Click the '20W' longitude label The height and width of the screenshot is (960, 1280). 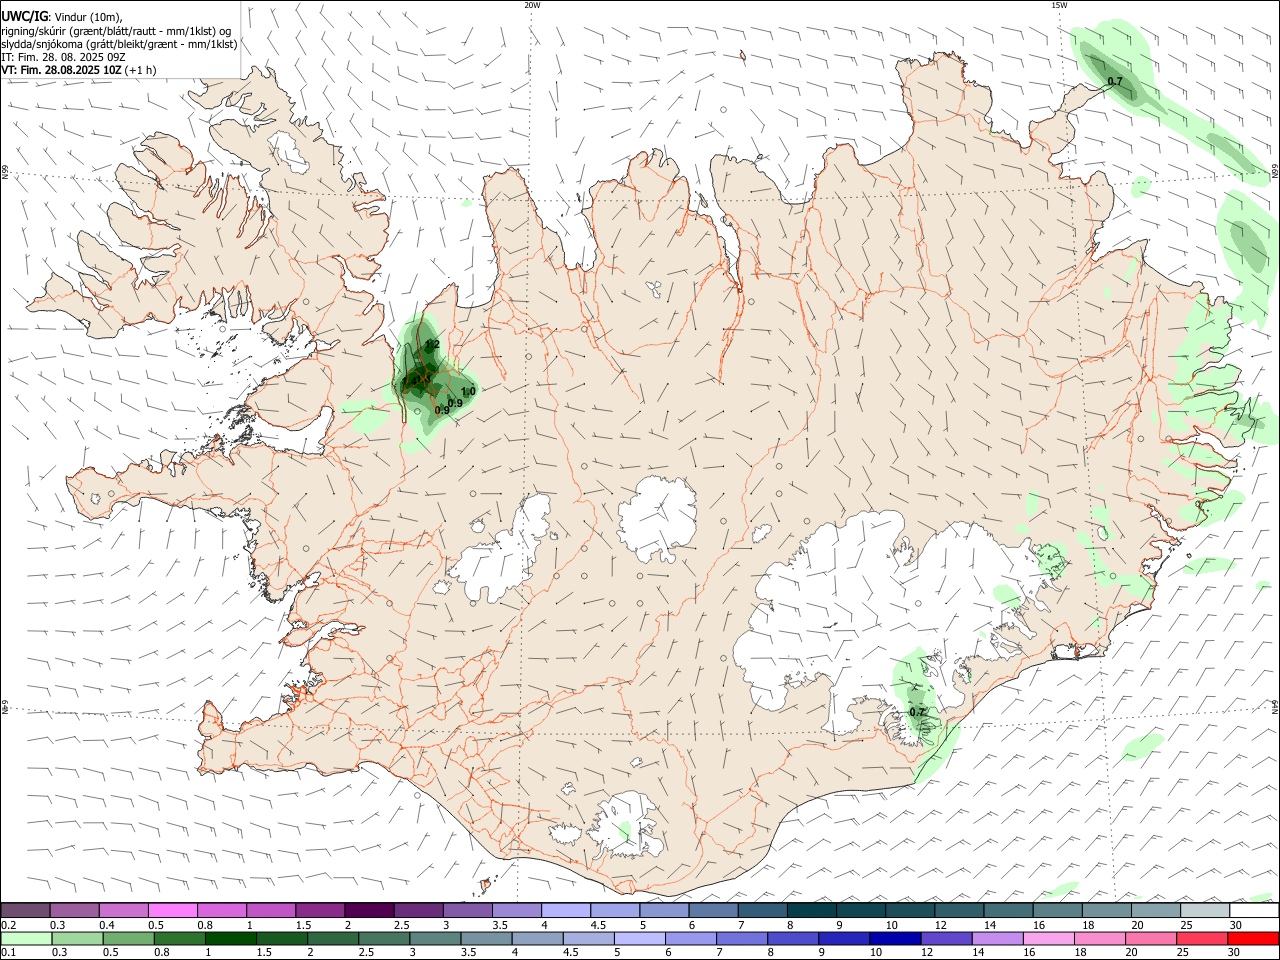pyautogui.click(x=532, y=5)
